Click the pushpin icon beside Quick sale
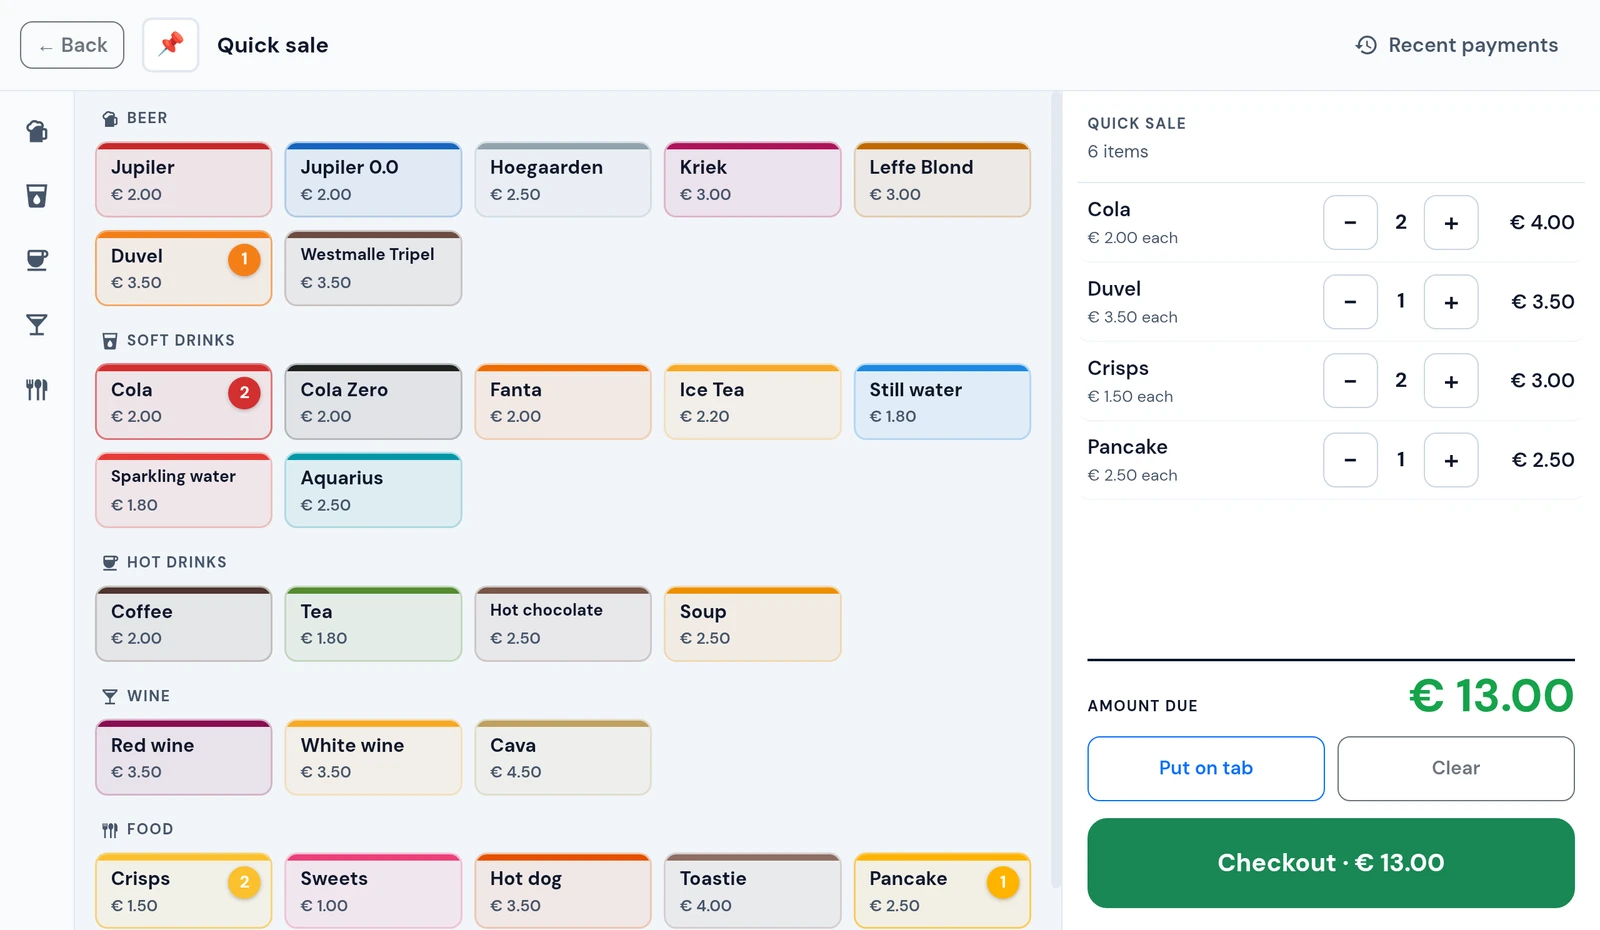The image size is (1600, 930). (x=171, y=45)
